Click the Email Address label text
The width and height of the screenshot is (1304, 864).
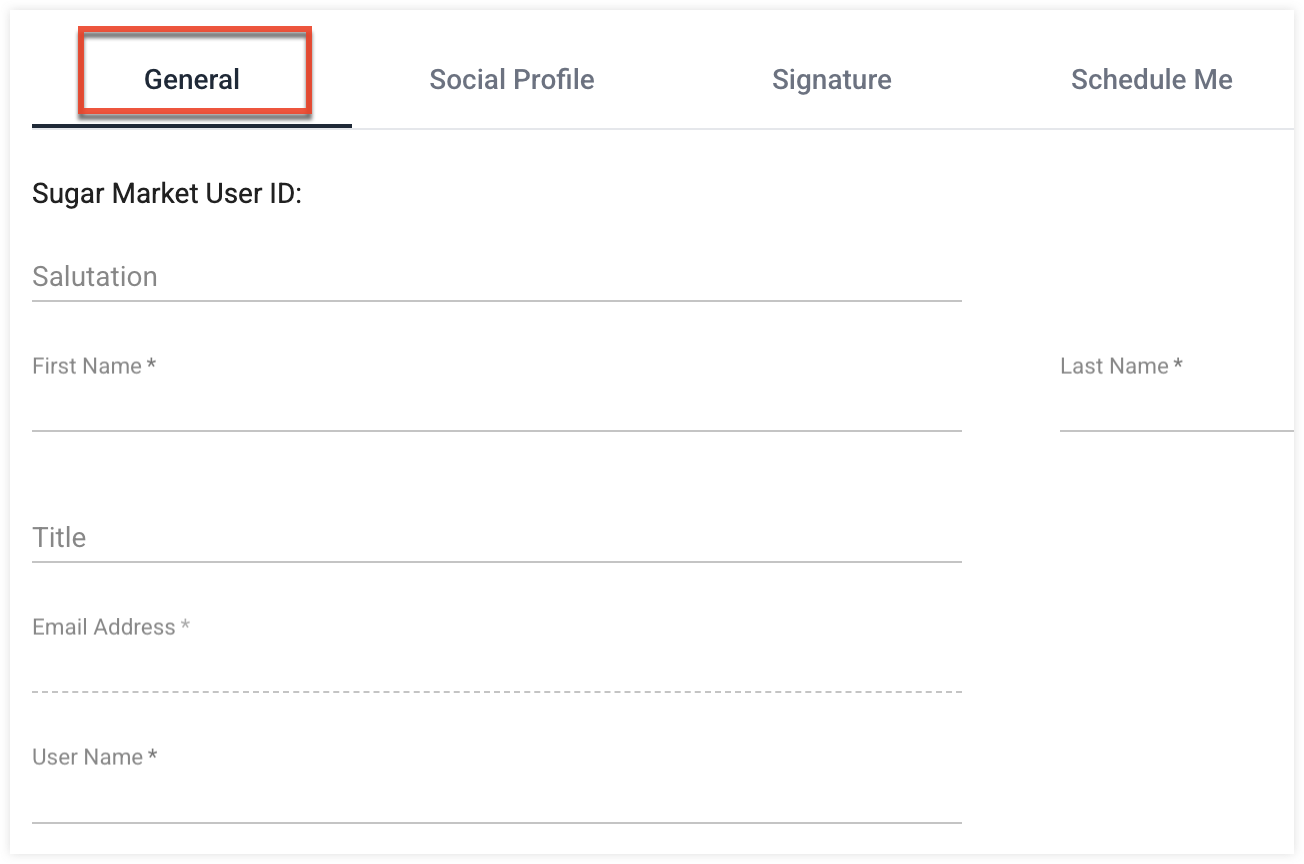click(104, 627)
